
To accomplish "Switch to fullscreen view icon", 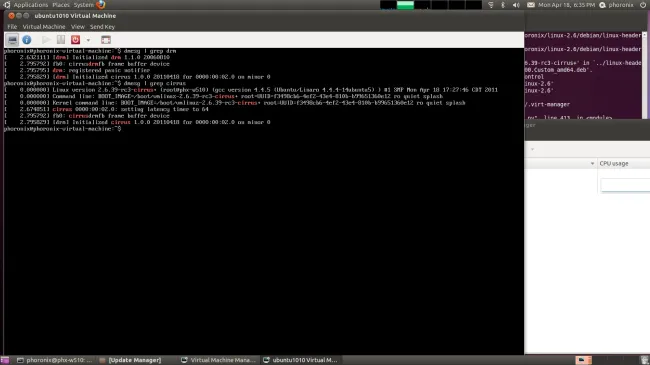I will (x=106, y=40).
